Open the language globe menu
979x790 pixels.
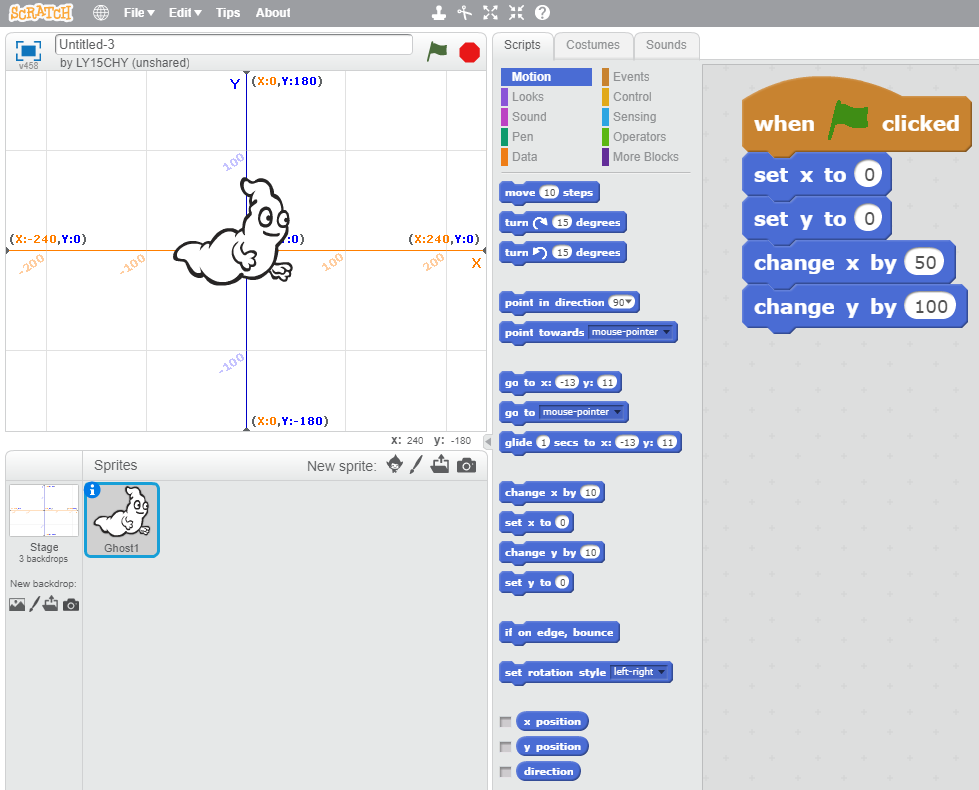click(101, 13)
